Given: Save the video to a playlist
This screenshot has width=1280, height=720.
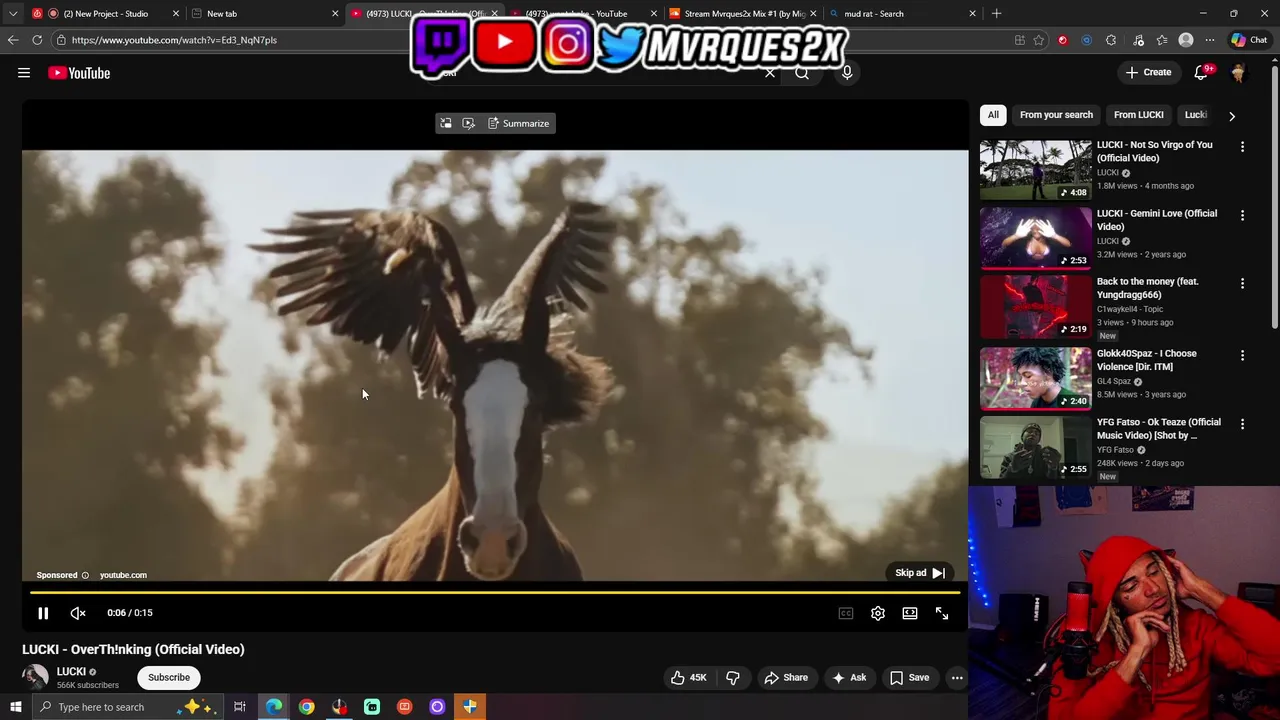Looking at the screenshot, I should coord(909,677).
